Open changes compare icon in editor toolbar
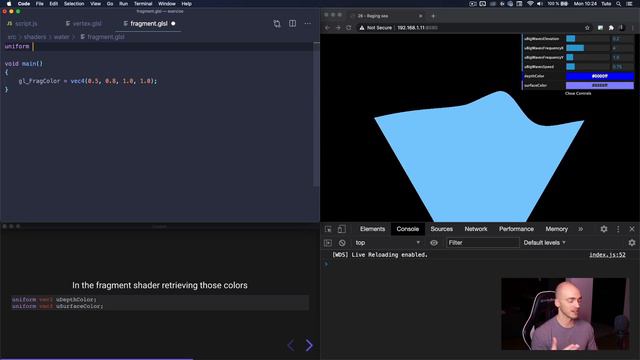 pos(277,24)
